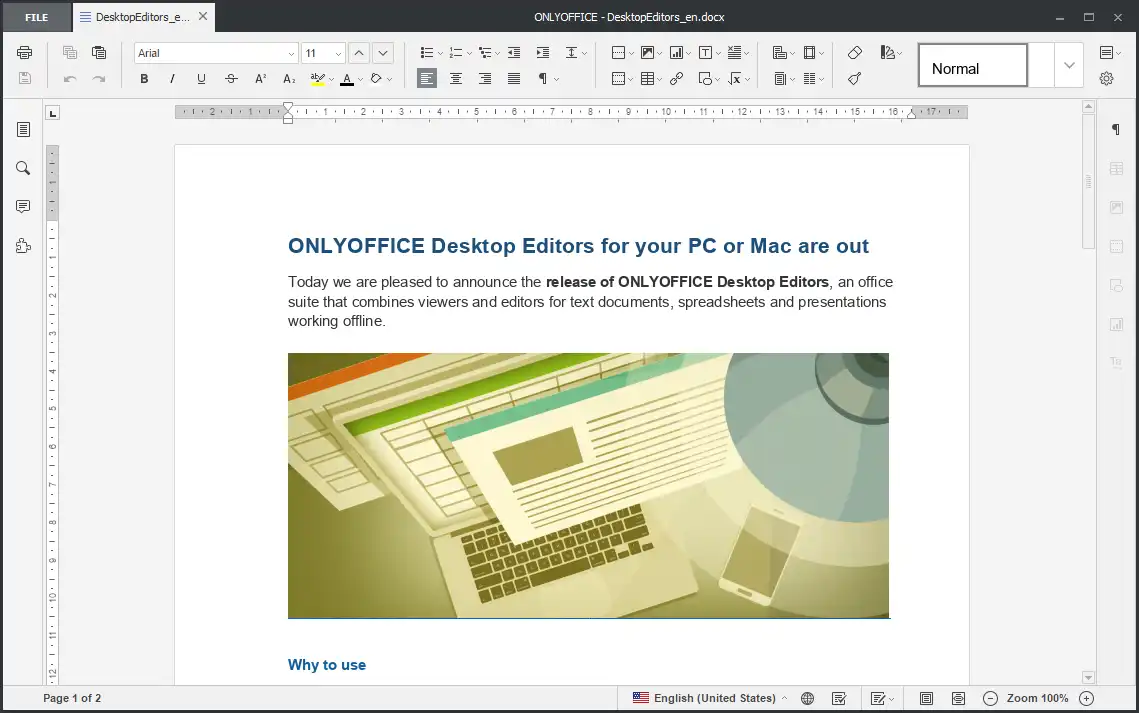
Task: Paste with the paste icon
Action: pos(99,52)
